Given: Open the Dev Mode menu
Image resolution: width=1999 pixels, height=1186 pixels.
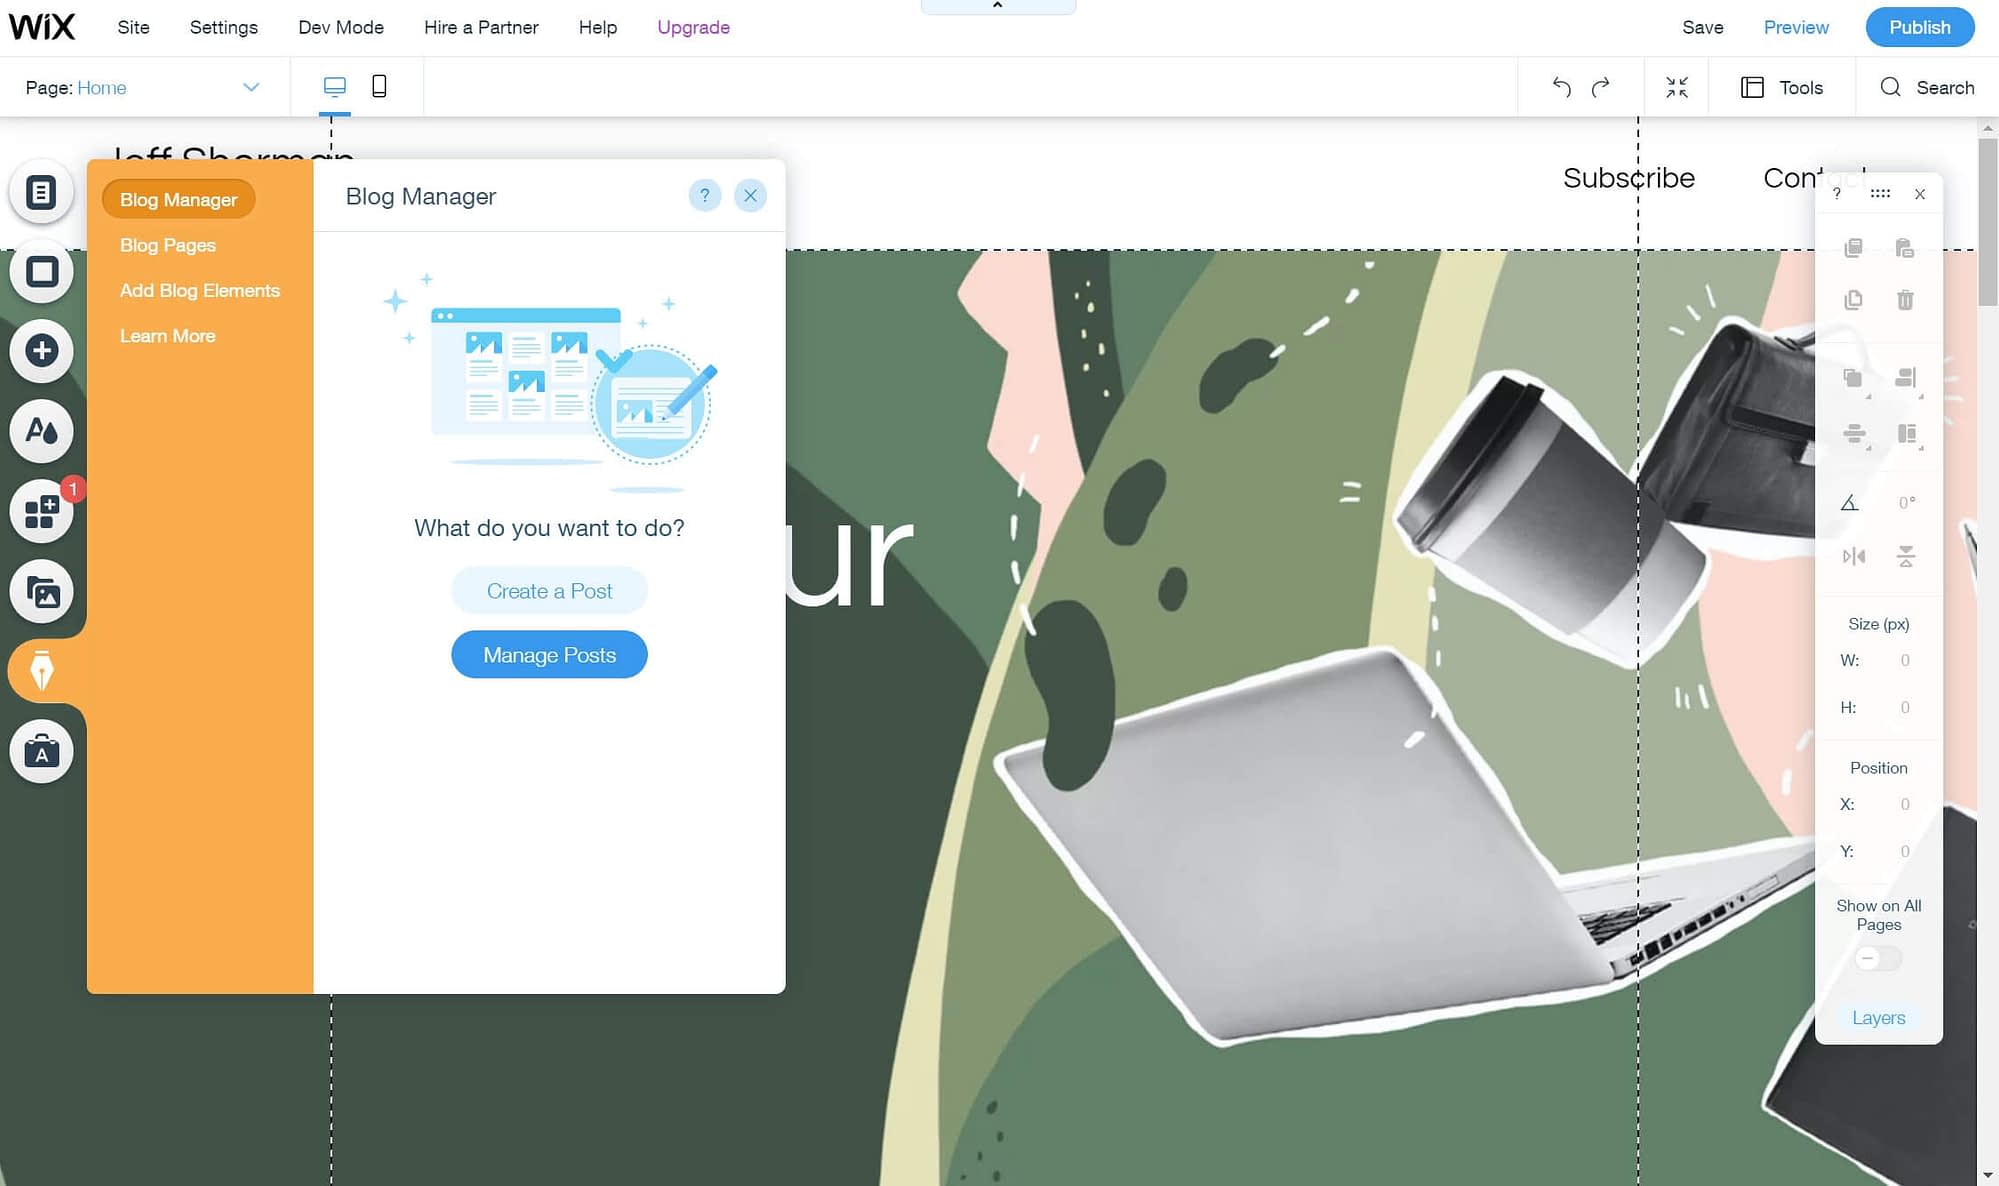Looking at the screenshot, I should point(340,27).
